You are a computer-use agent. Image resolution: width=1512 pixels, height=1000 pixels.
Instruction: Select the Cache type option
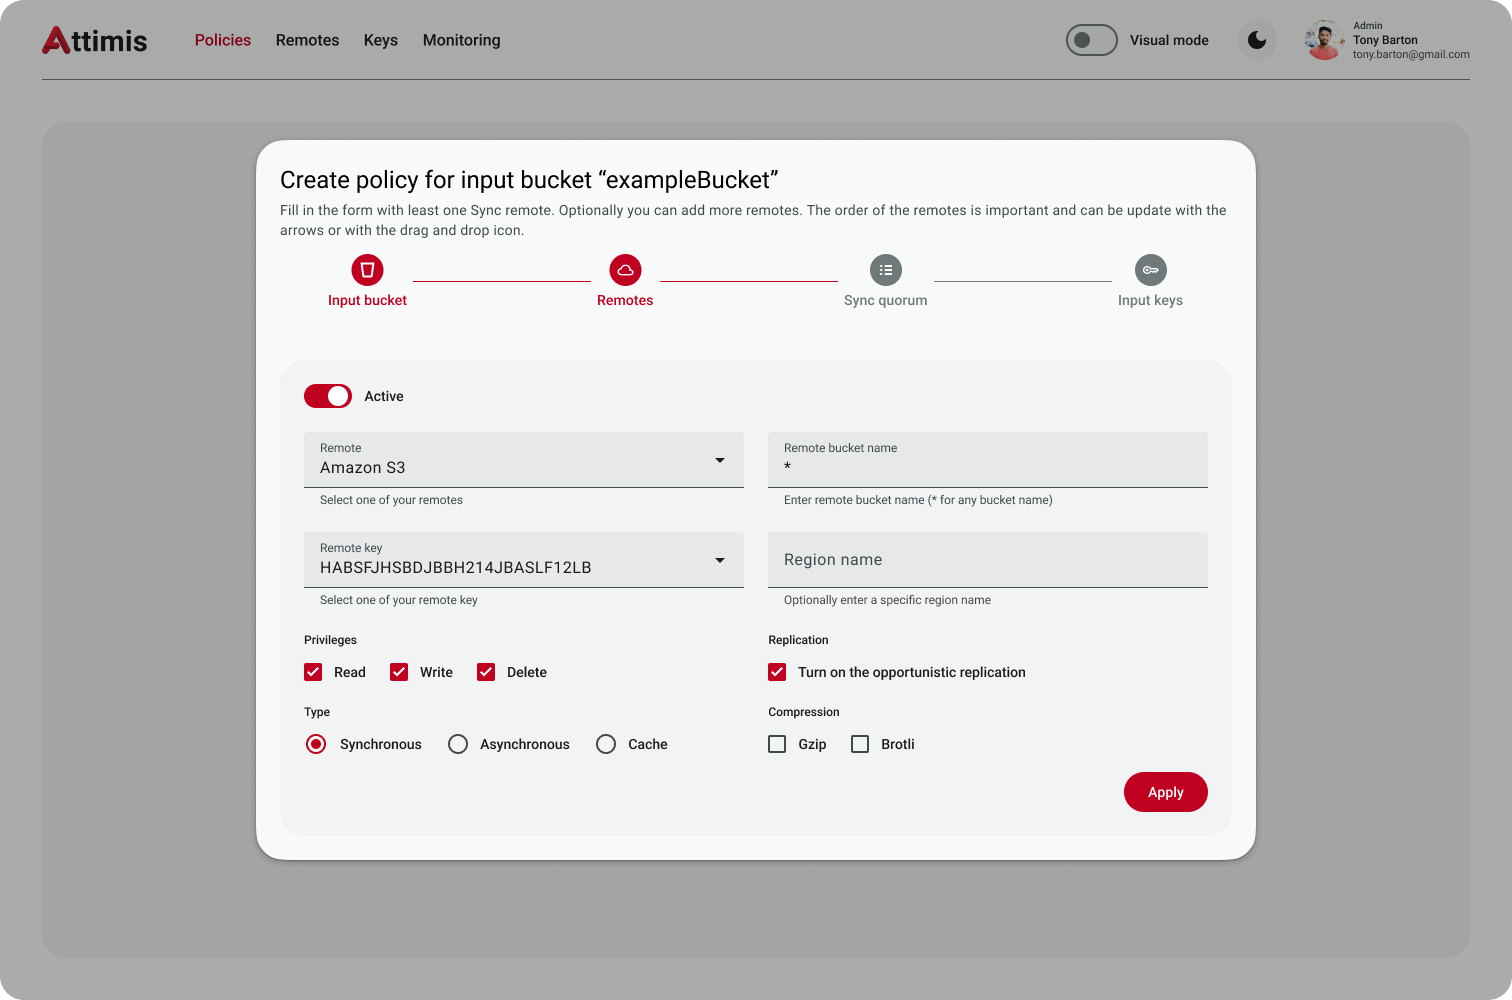click(x=606, y=744)
